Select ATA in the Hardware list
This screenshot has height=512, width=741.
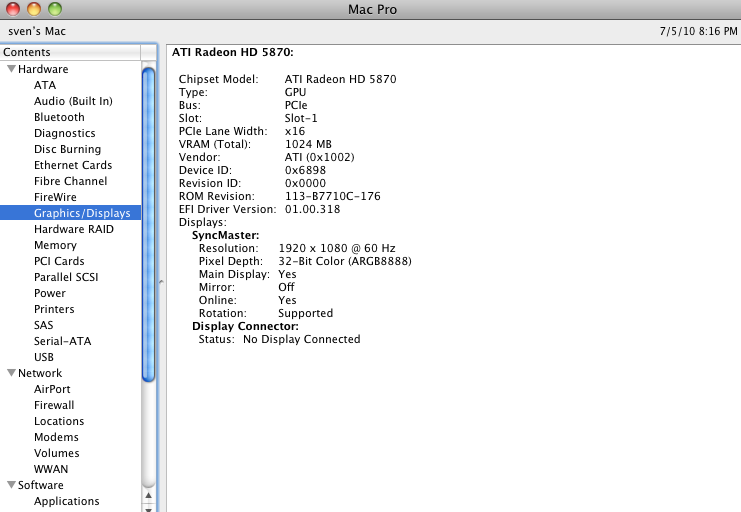(45, 85)
